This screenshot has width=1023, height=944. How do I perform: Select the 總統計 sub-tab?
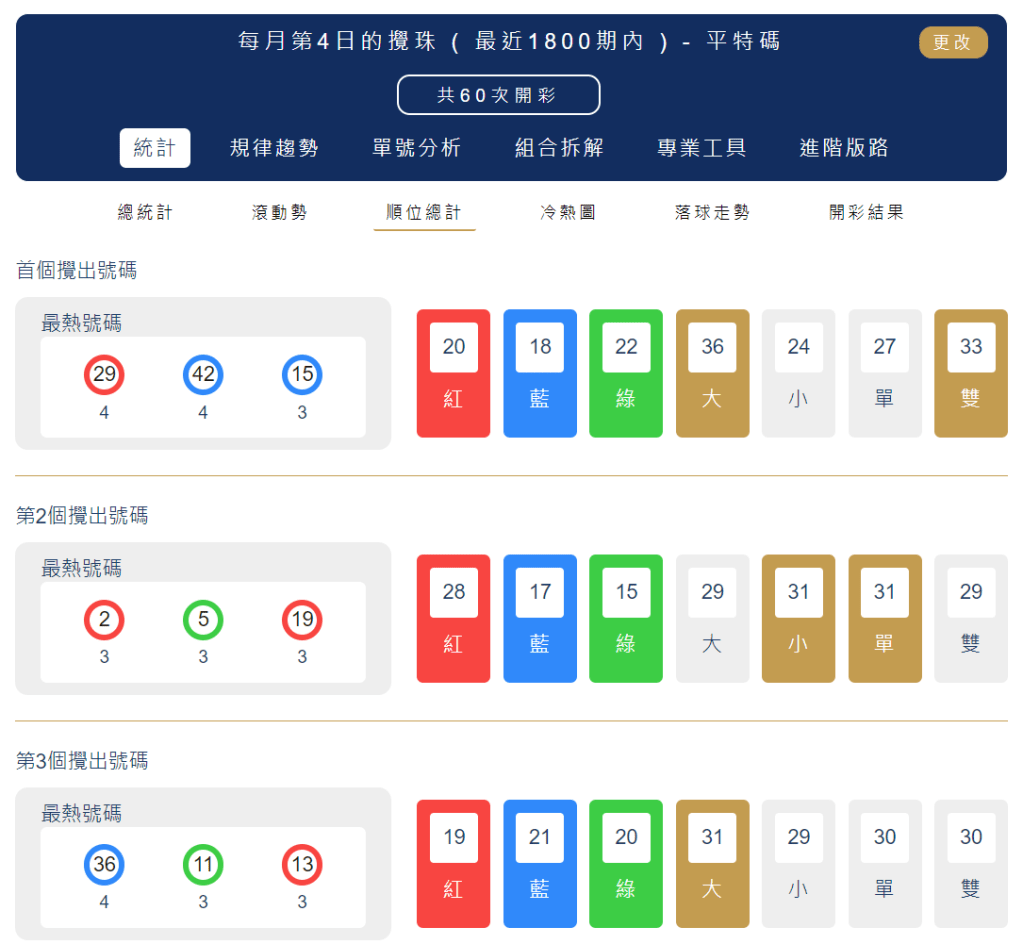pos(145,211)
